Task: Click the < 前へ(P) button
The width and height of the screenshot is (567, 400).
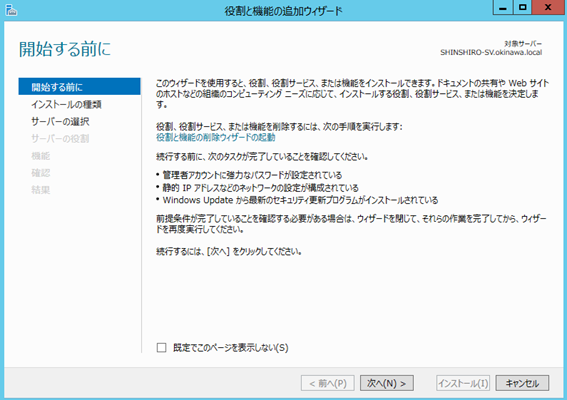Action: pyautogui.click(x=328, y=383)
